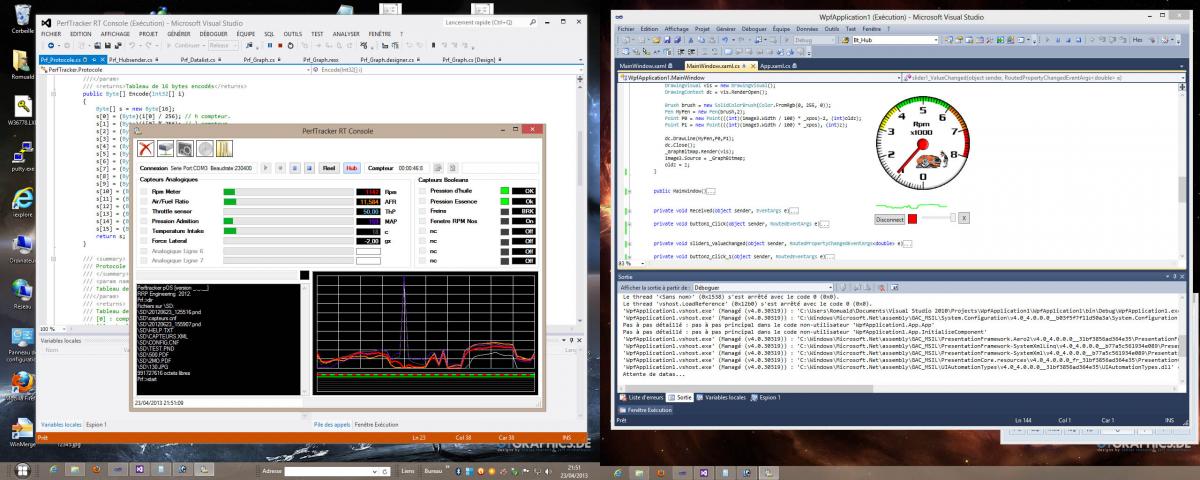Image resolution: width=1200 pixels, height=480 pixels.
Task: Click the X button in the WPF gauge app
Action: [963, 217]
